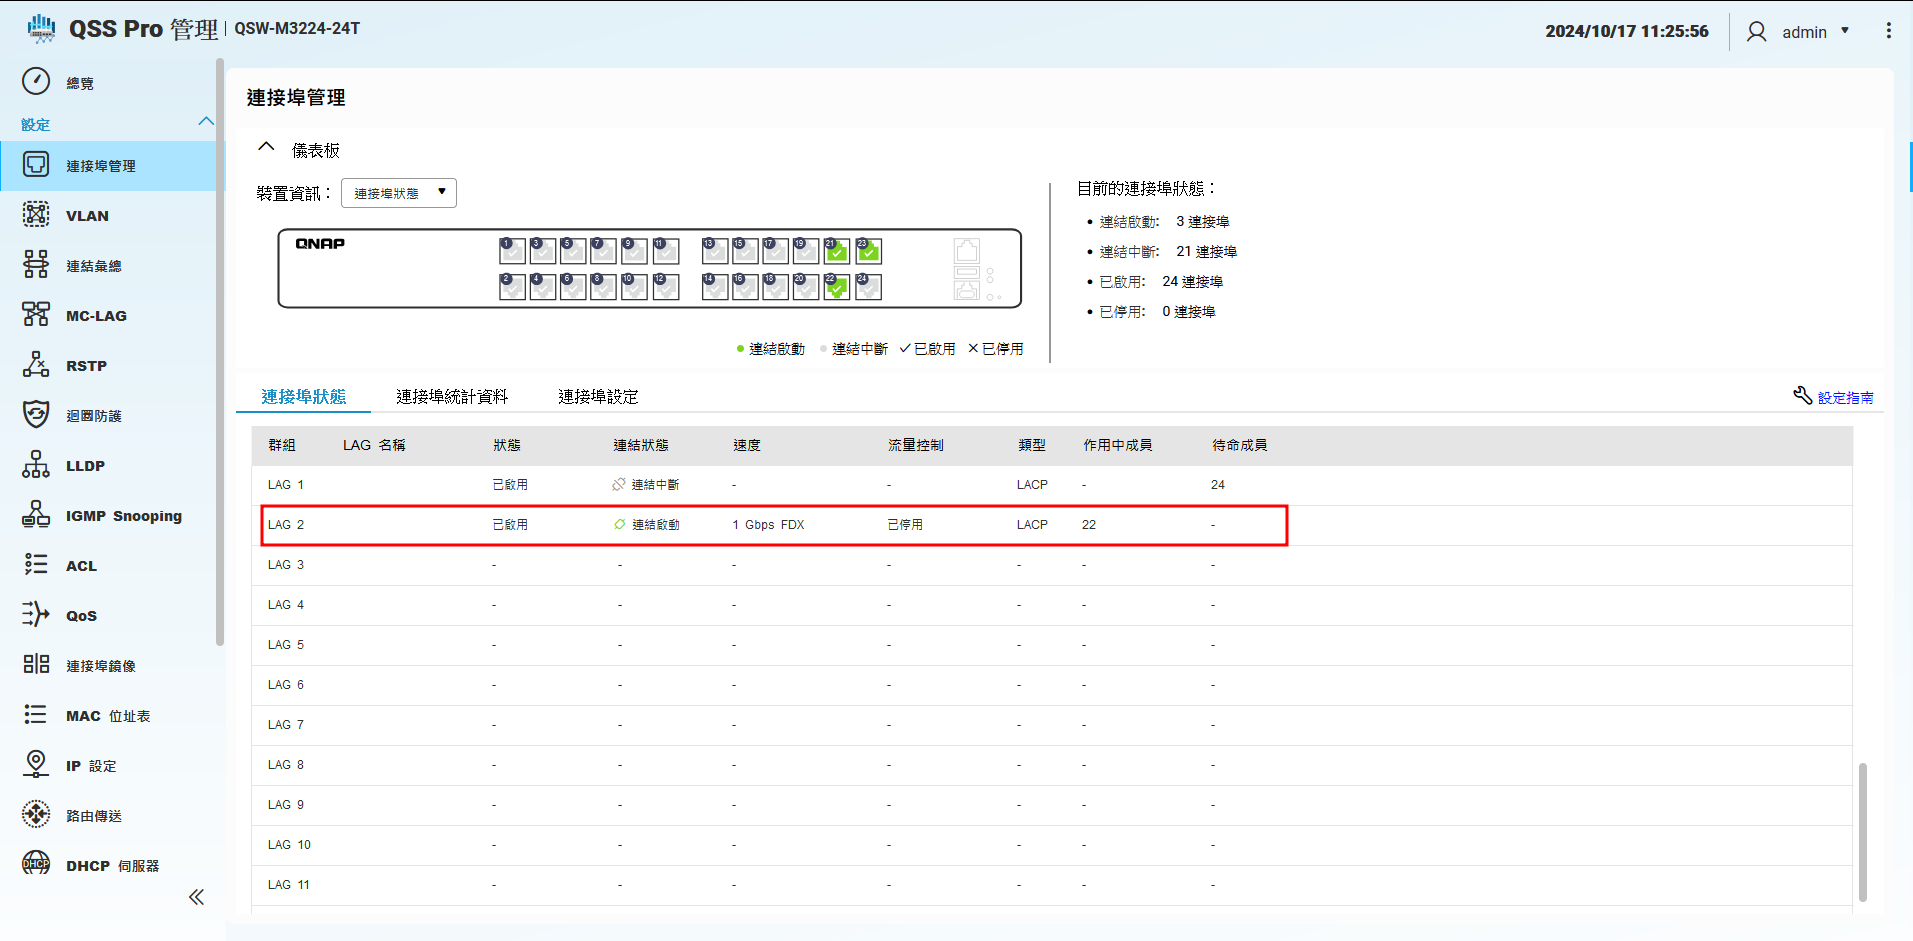Select port 21 on the switch panel
The image size is (1913, 941).
pos(837,251)
